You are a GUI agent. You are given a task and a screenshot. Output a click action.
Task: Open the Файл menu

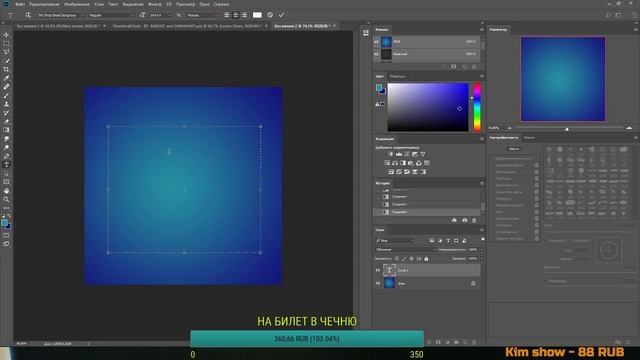pyautogui.click(x=20, y=4)
